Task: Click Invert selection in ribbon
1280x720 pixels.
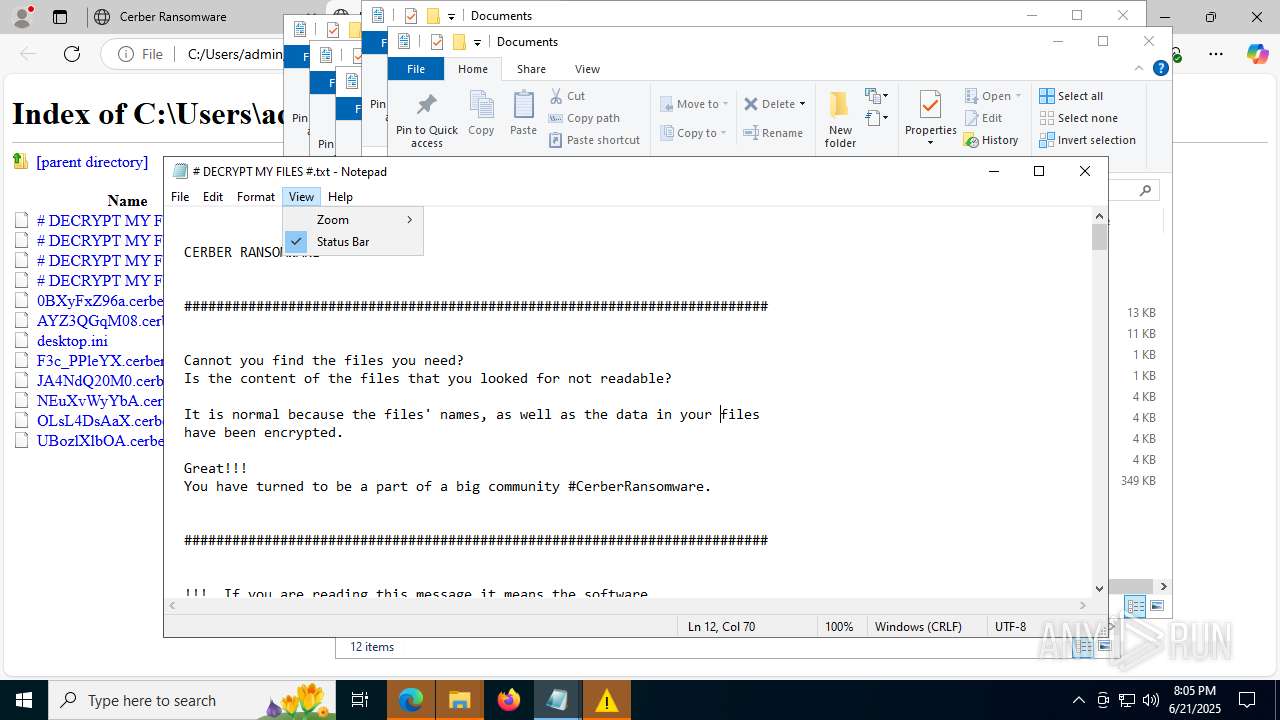Action: (x=1087, y=140)
